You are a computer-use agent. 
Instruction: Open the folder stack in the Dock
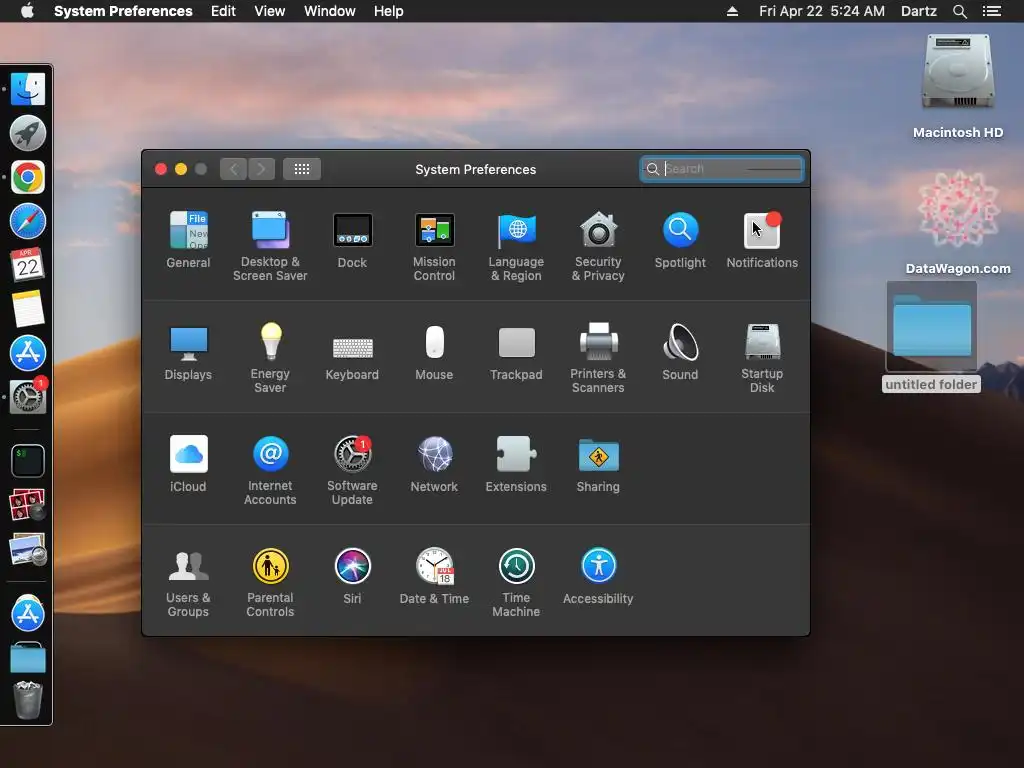pyautogui.click(x=27, y=658)
